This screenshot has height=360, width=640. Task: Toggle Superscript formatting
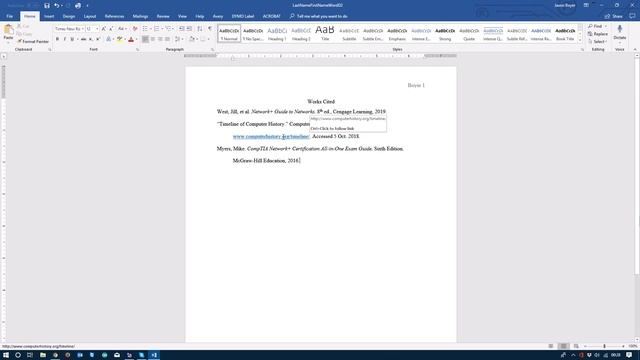pyautogui.click(x=98, y=39)
